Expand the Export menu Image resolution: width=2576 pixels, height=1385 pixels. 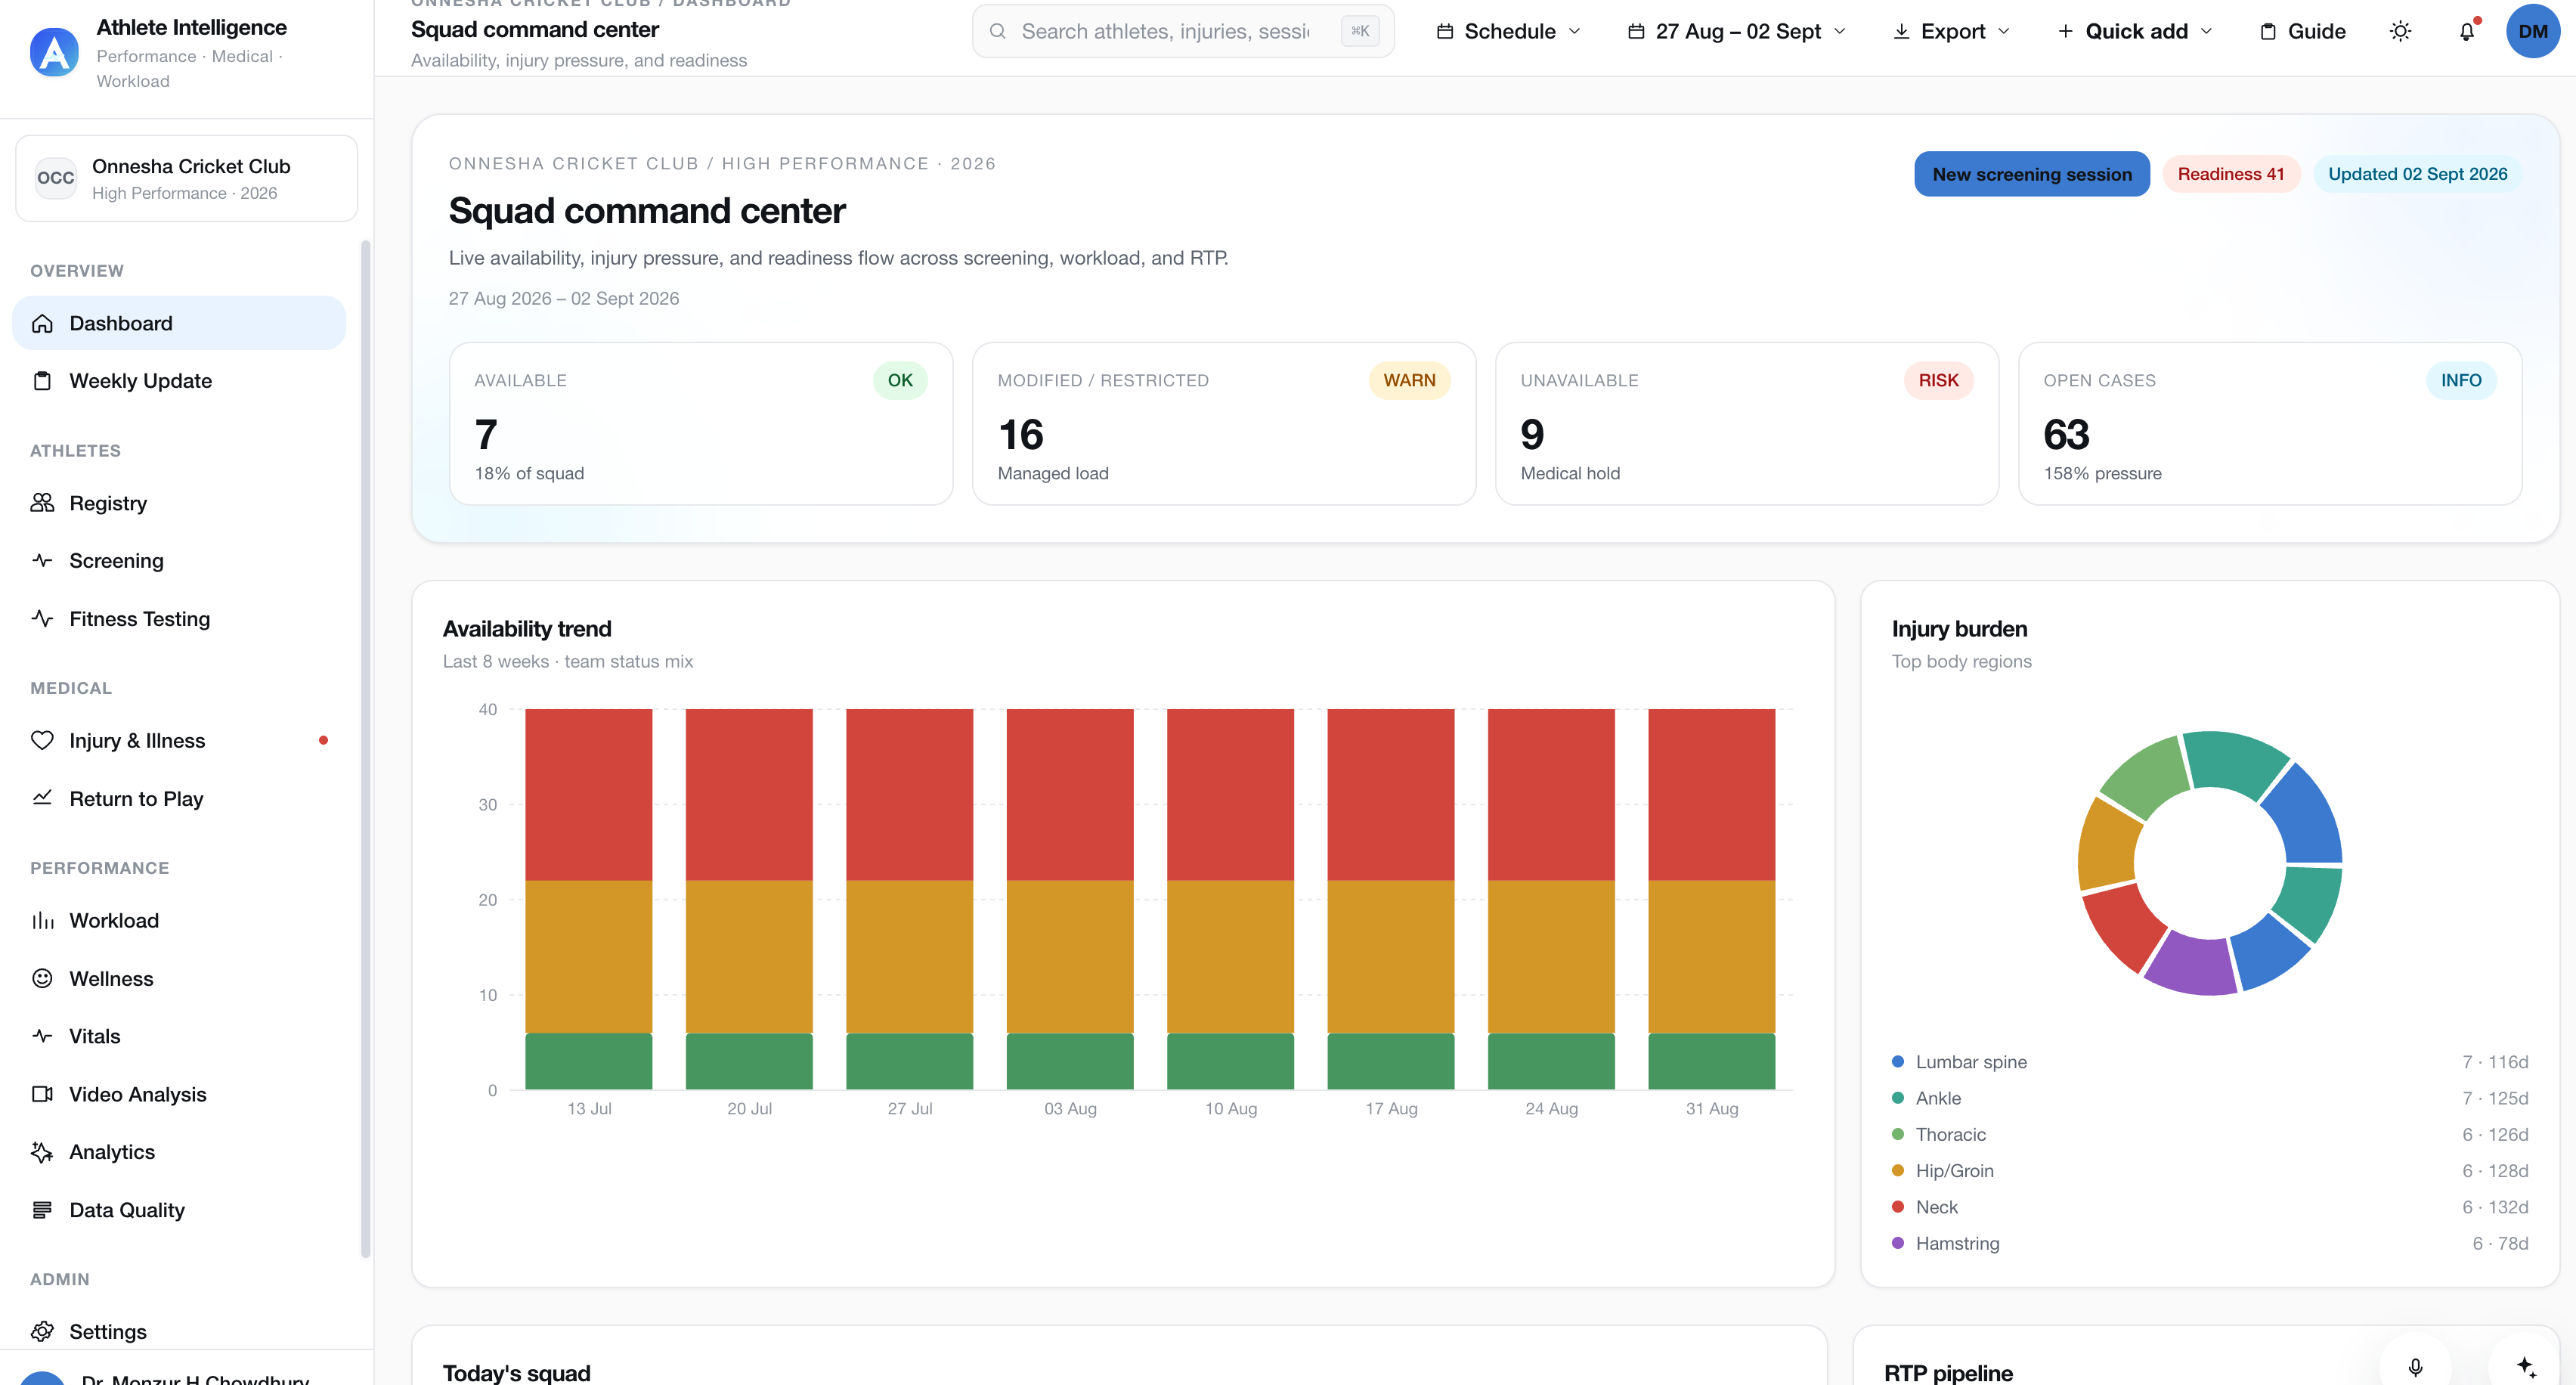(x=1951, y=31)
